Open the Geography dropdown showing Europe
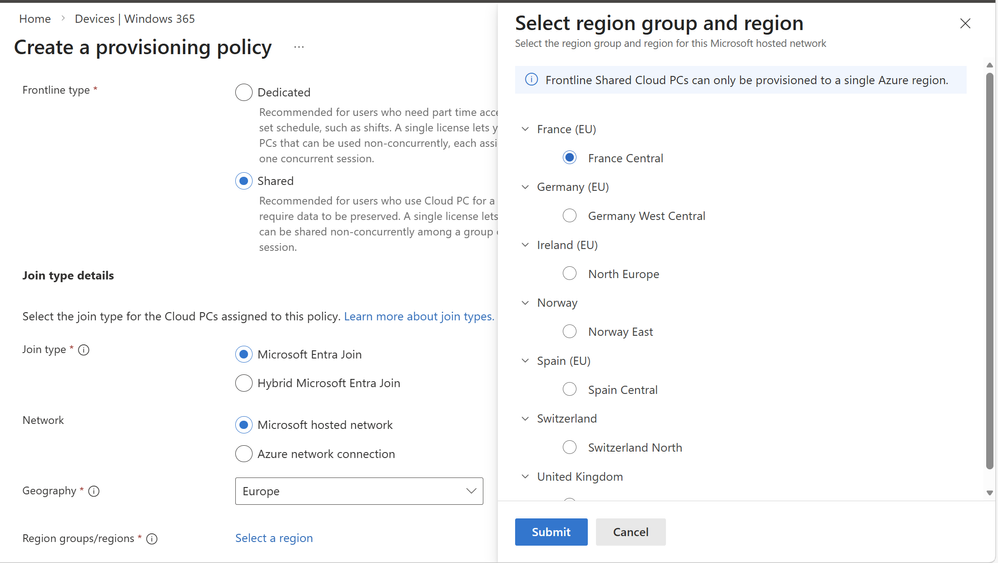 point(359,491)
